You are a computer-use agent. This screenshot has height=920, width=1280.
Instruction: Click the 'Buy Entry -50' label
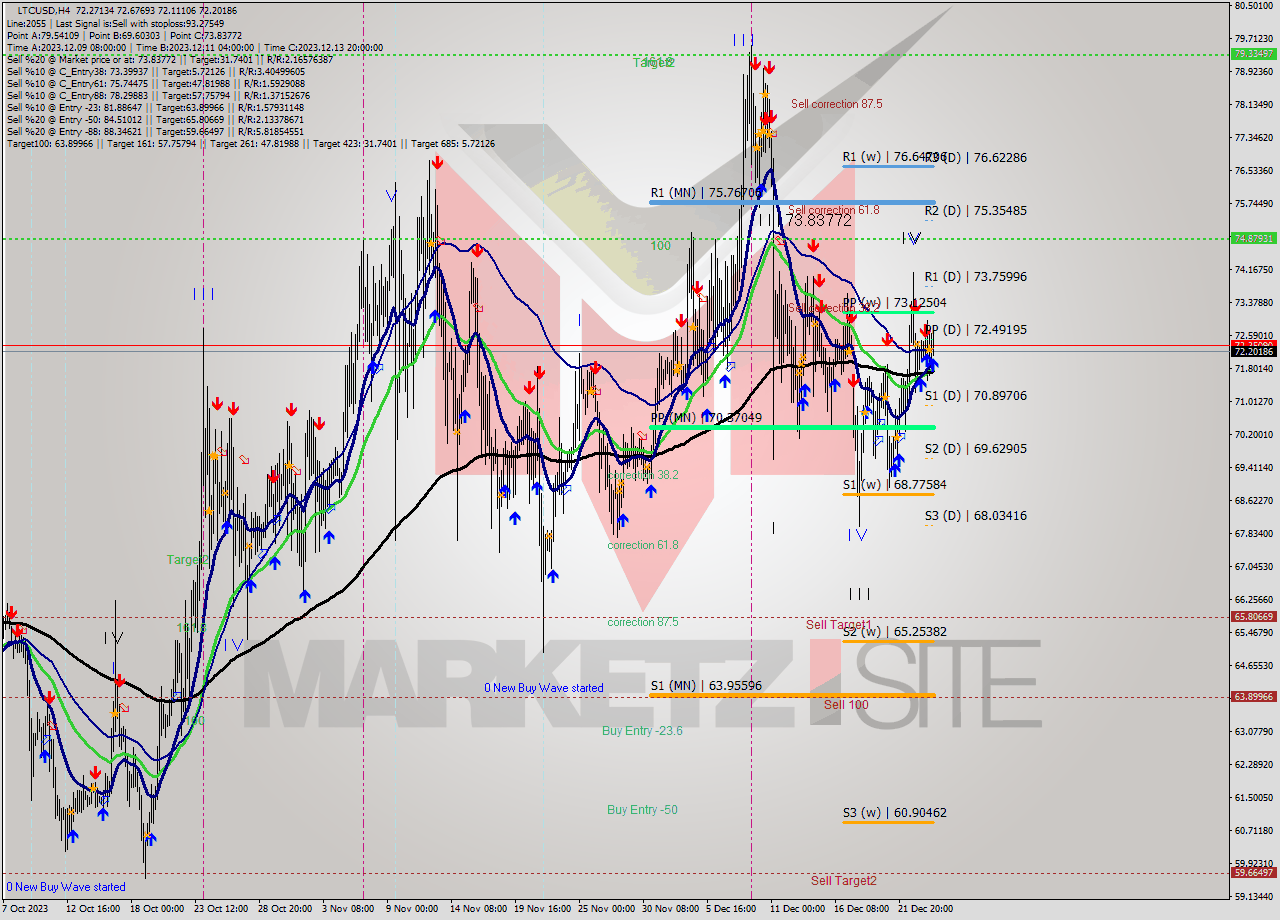(x=642, y=810)
